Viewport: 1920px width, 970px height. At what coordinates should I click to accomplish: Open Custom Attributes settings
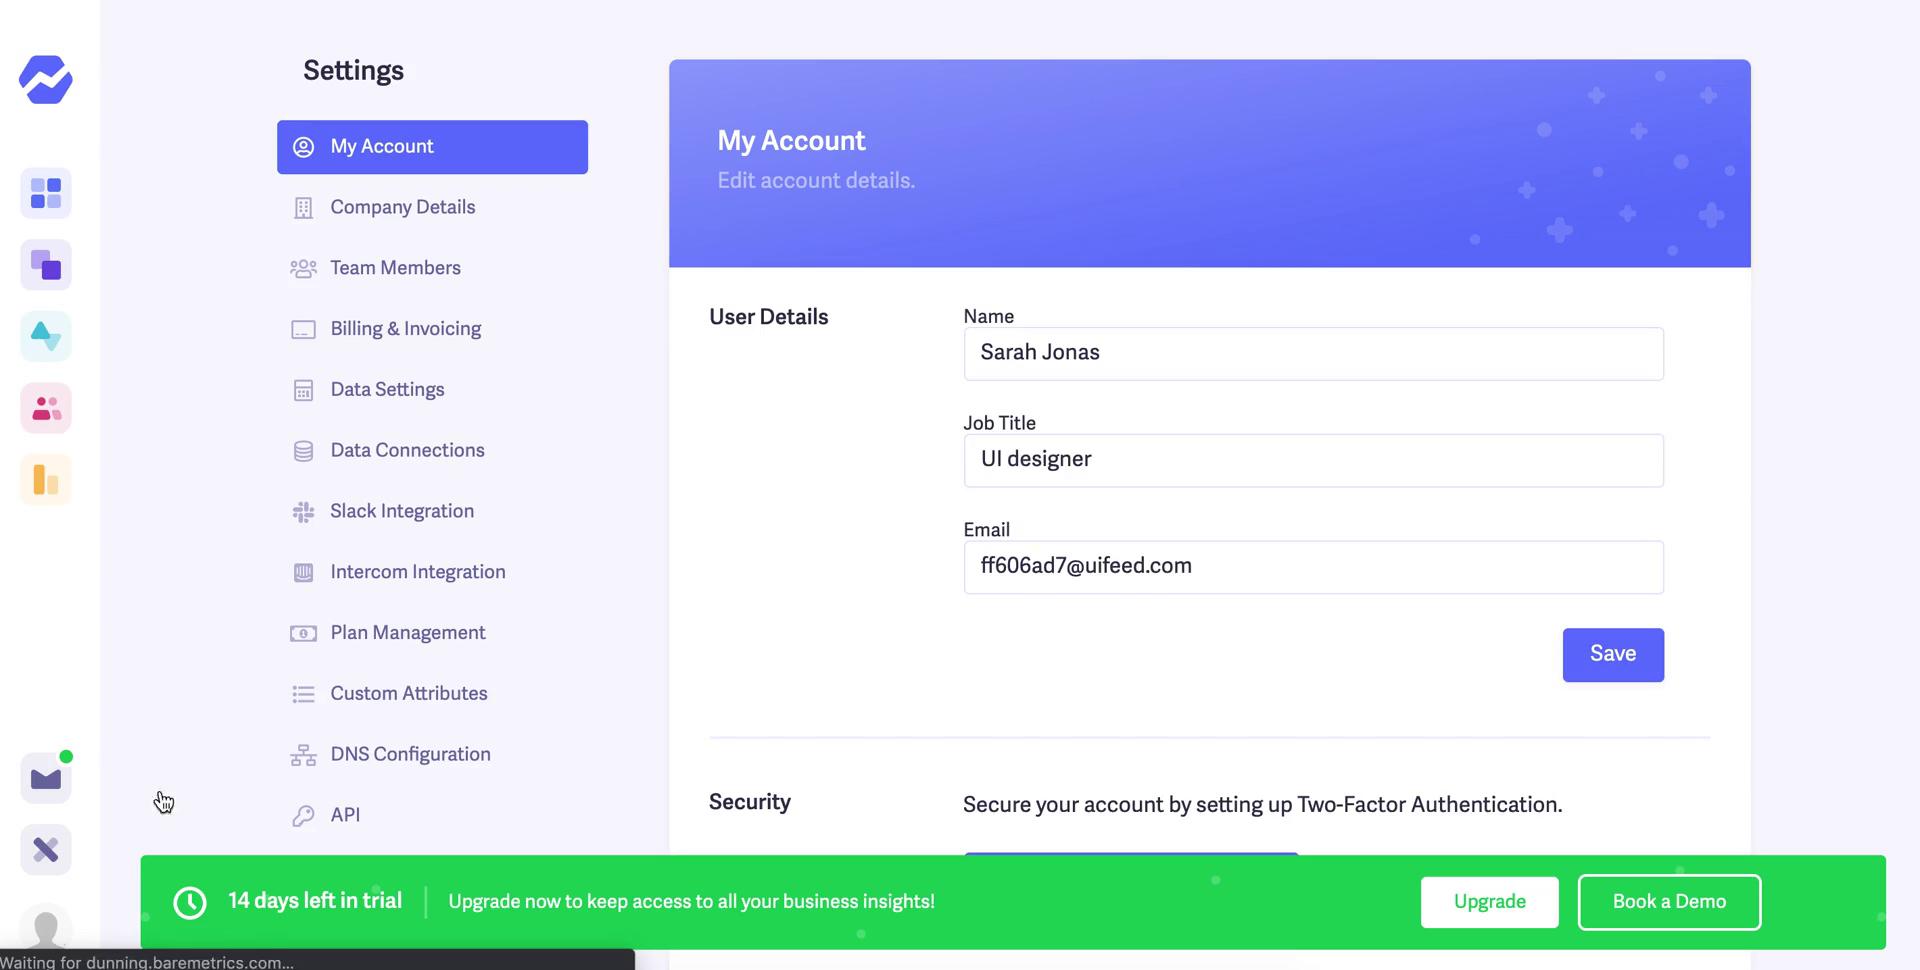click(432, 694)
